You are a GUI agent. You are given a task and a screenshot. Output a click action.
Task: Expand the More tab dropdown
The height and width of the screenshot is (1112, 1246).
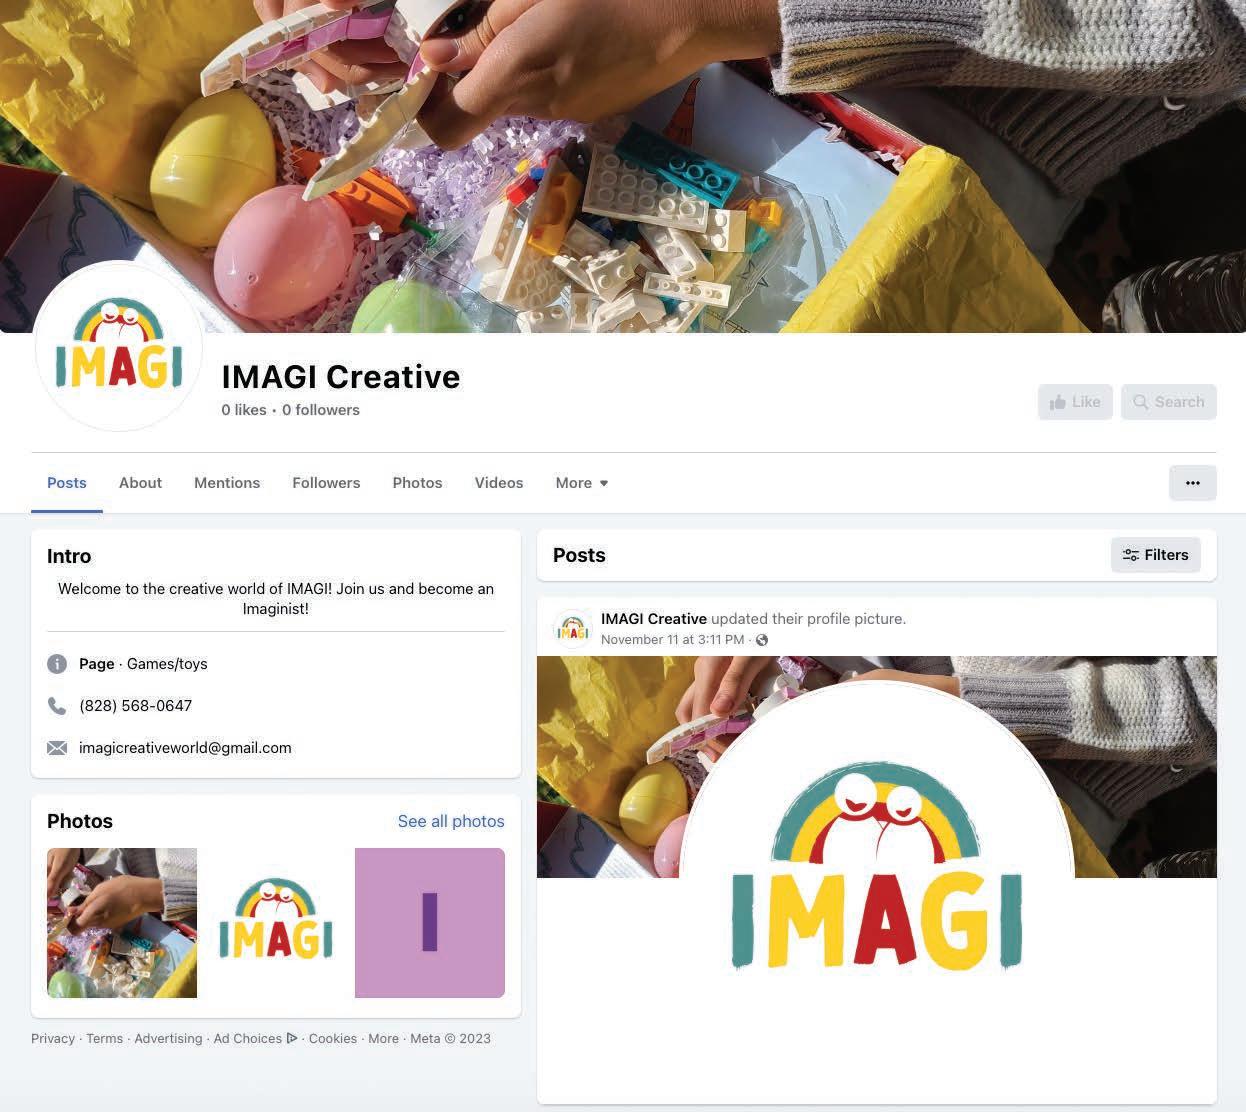(582, 483)
